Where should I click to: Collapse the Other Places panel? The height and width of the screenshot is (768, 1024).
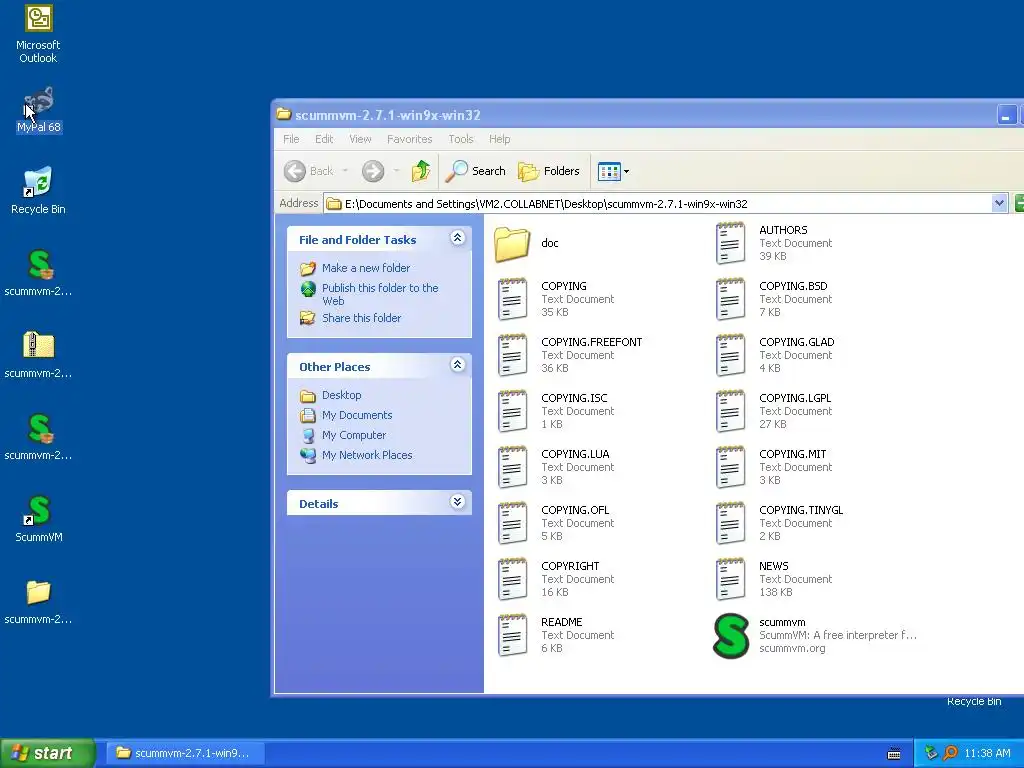click(x=458, y=364)
